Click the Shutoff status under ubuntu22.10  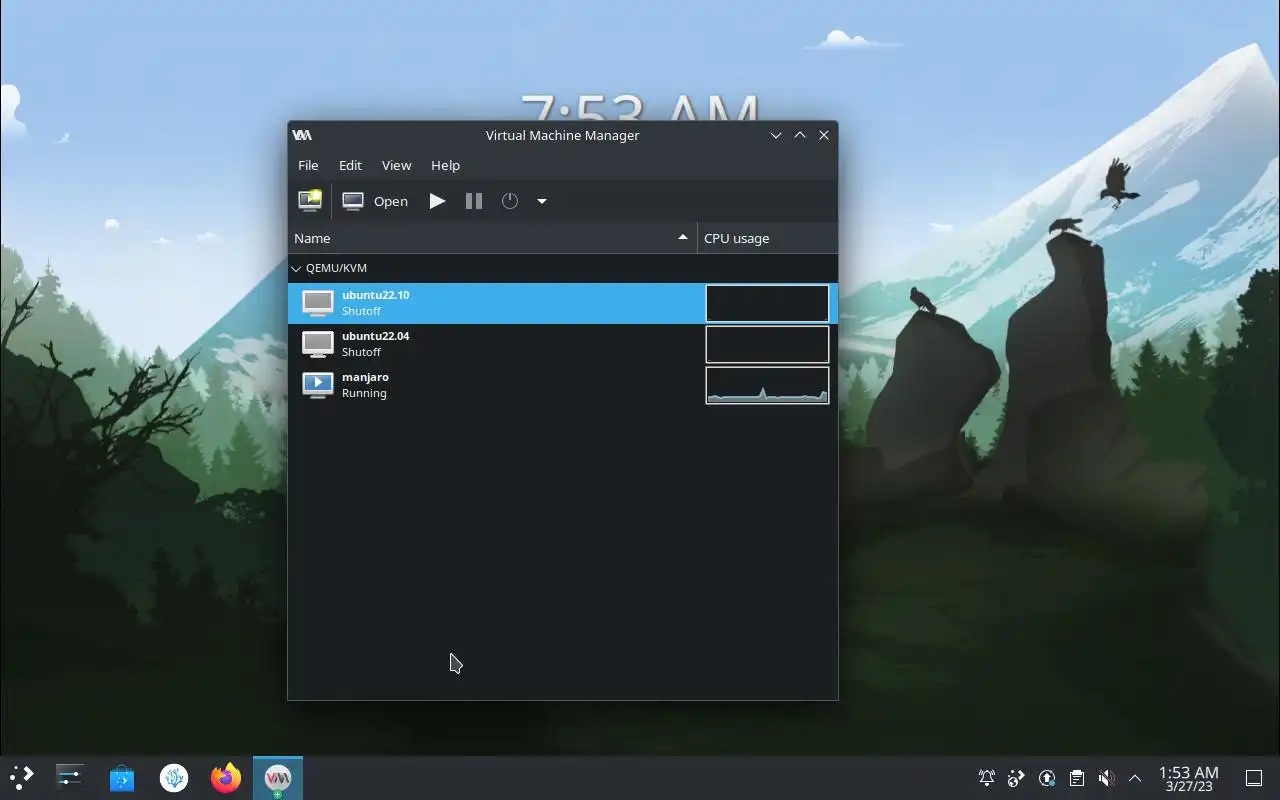361,311
